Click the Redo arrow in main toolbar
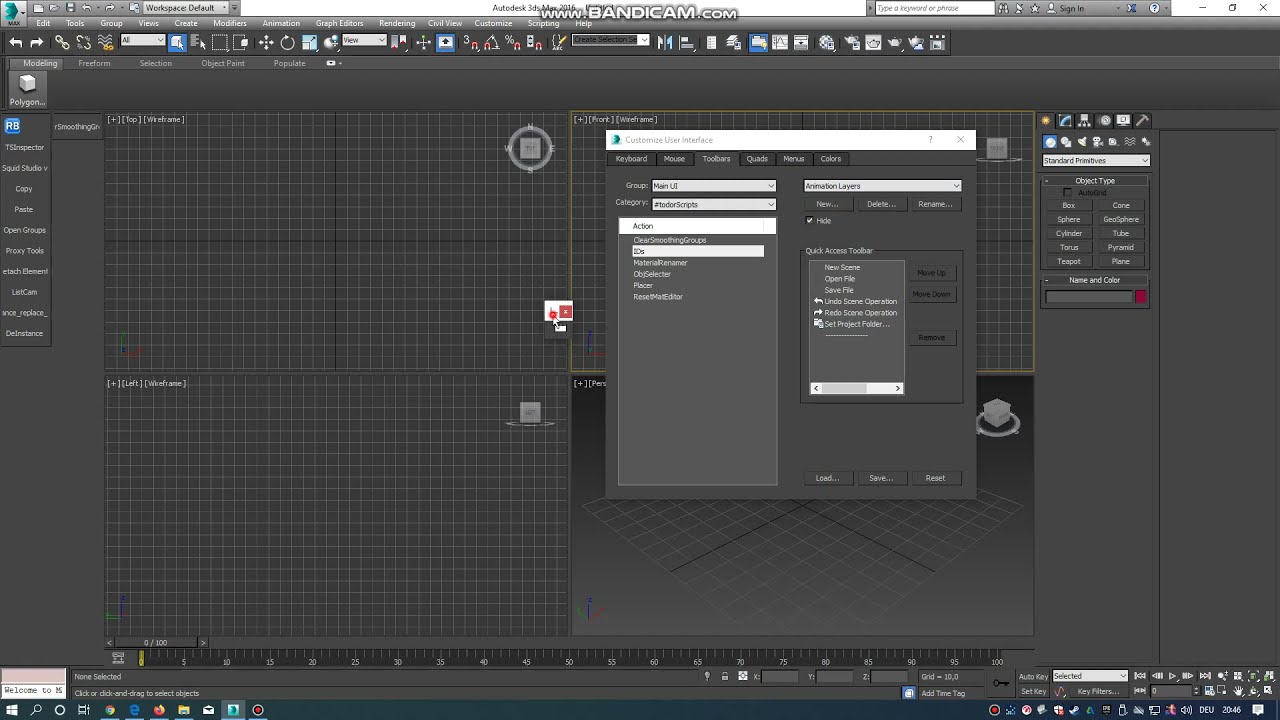The height and width of the screenshot is (720, 1280). [x=37, y=42]
